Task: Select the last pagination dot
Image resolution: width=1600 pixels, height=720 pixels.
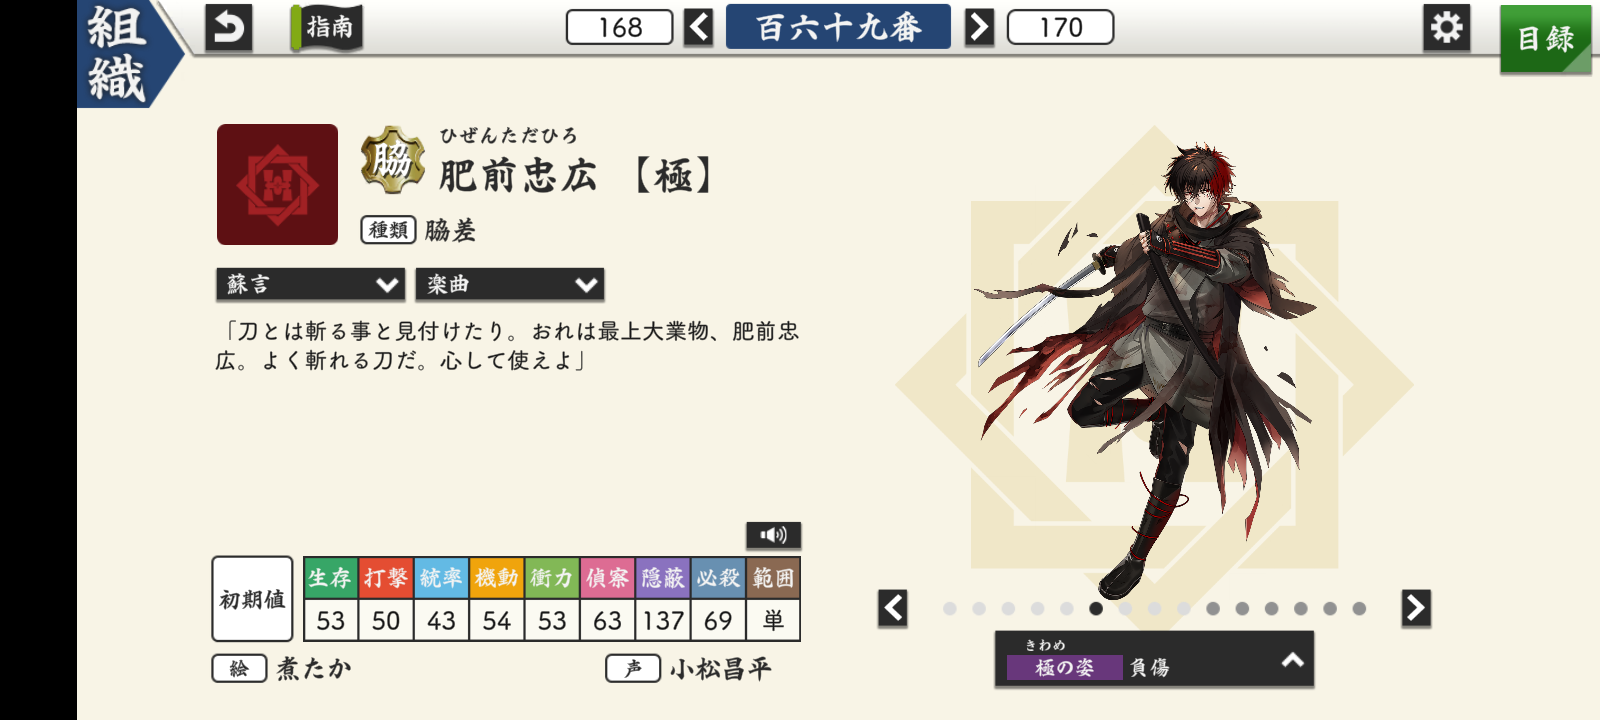Action: click(1359, 608)
